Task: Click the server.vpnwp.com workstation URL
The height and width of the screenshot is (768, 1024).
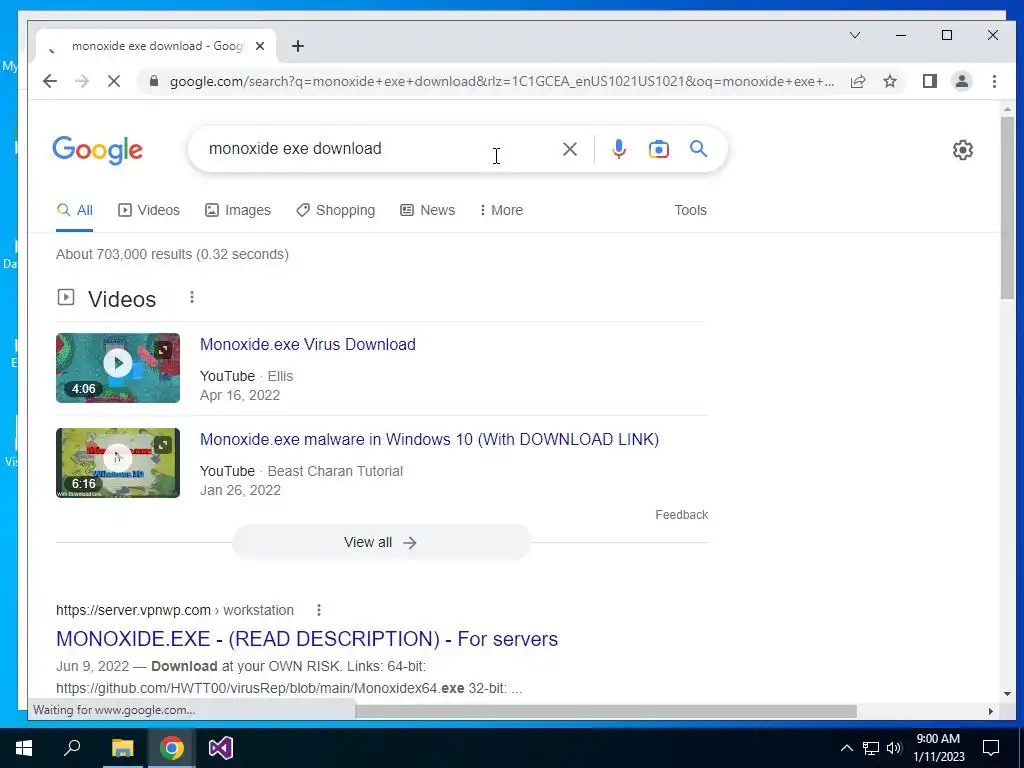Action: click(174, 610)
